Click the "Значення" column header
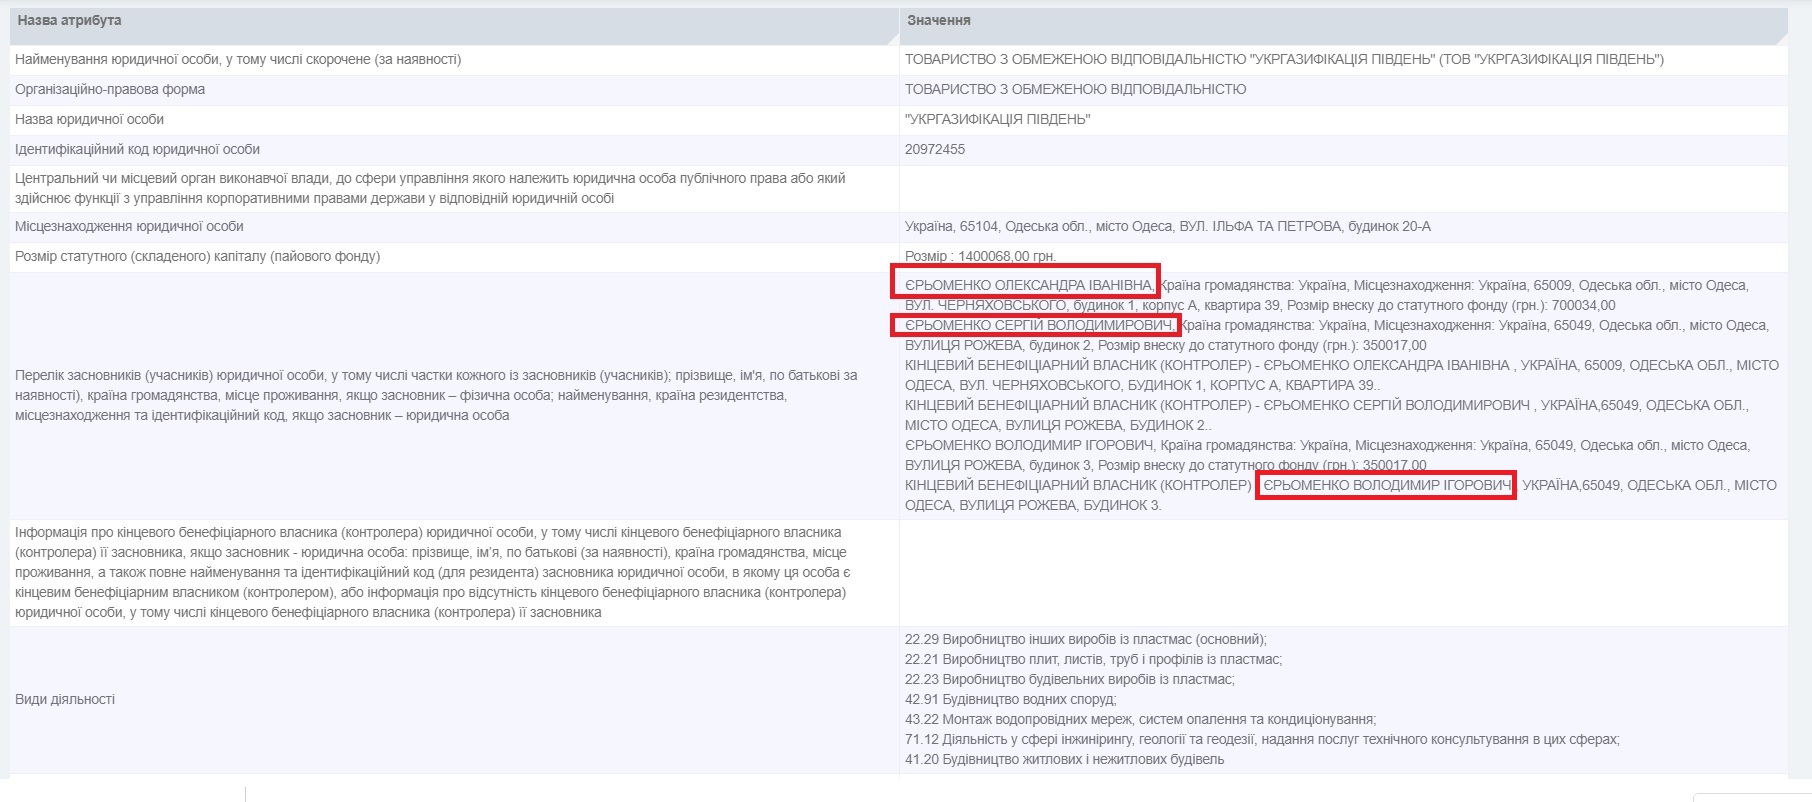Viewport: 1812px width, 802px height. click(x=938, y=21)
